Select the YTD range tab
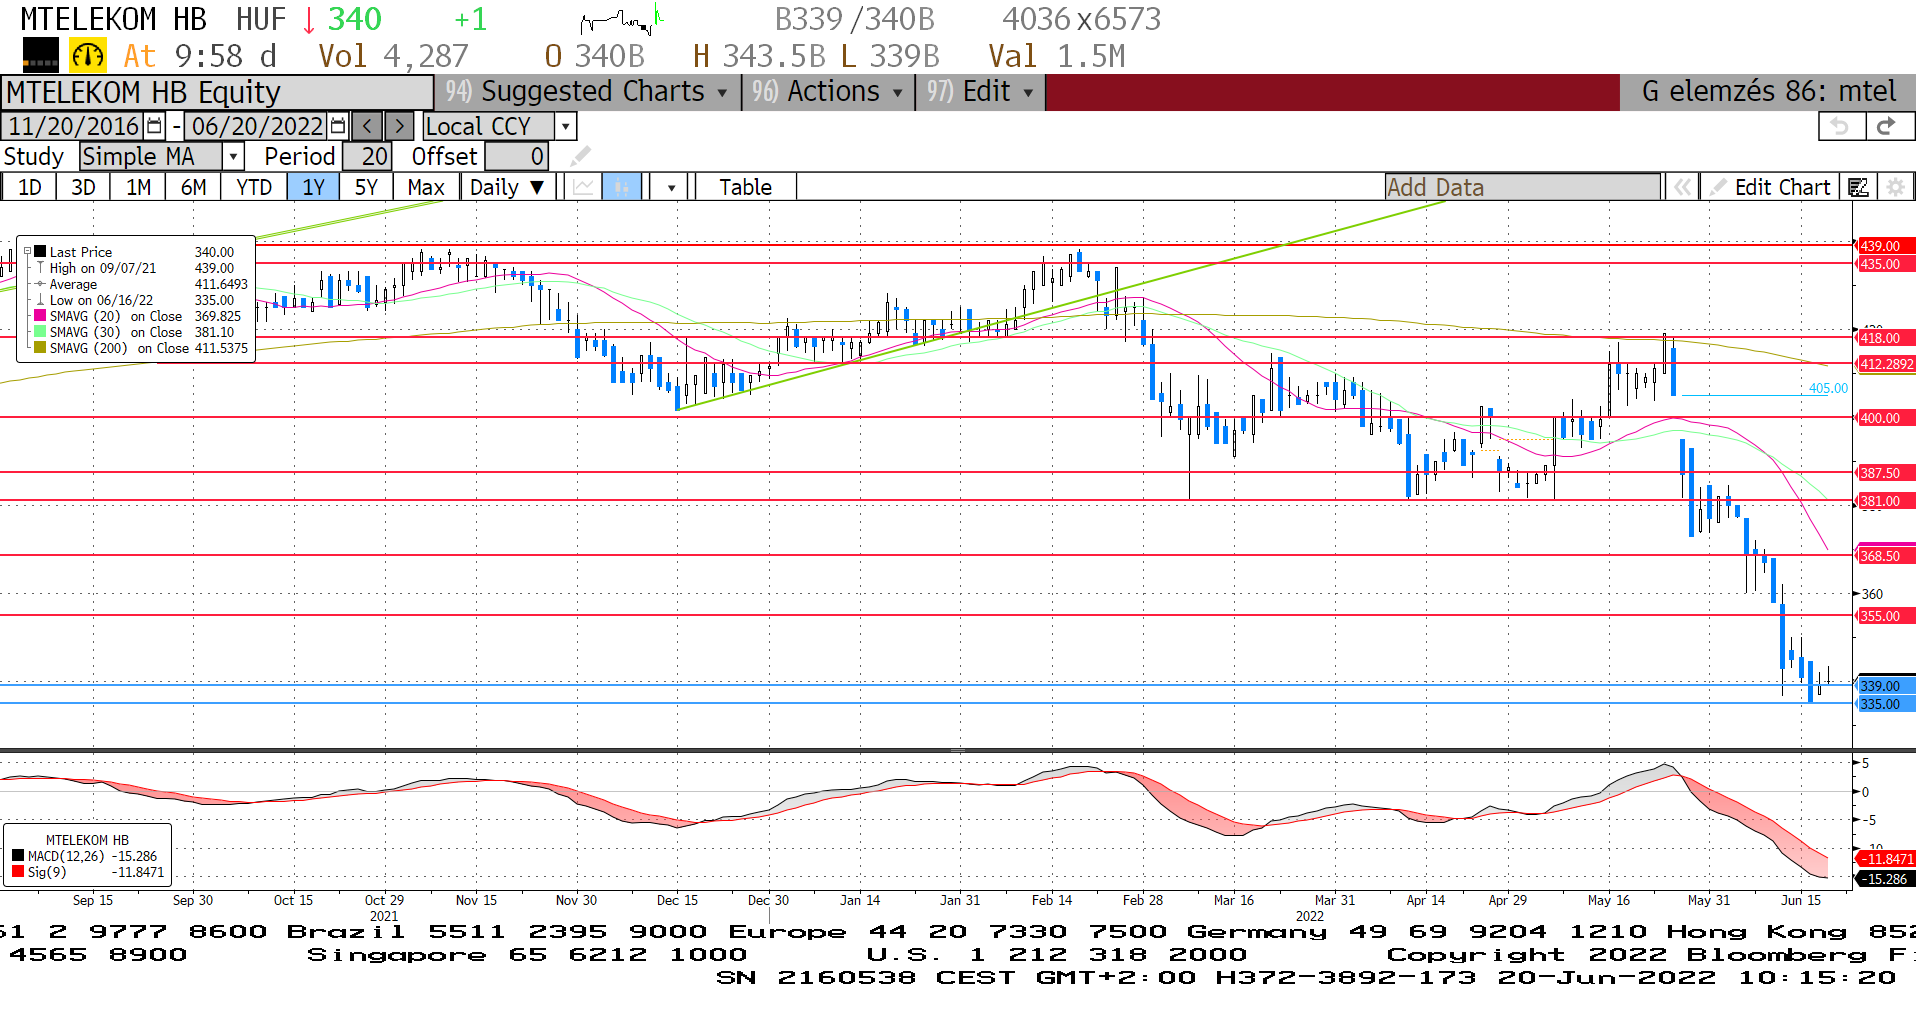This screenshot has height=1033, width=1916. 254,187
